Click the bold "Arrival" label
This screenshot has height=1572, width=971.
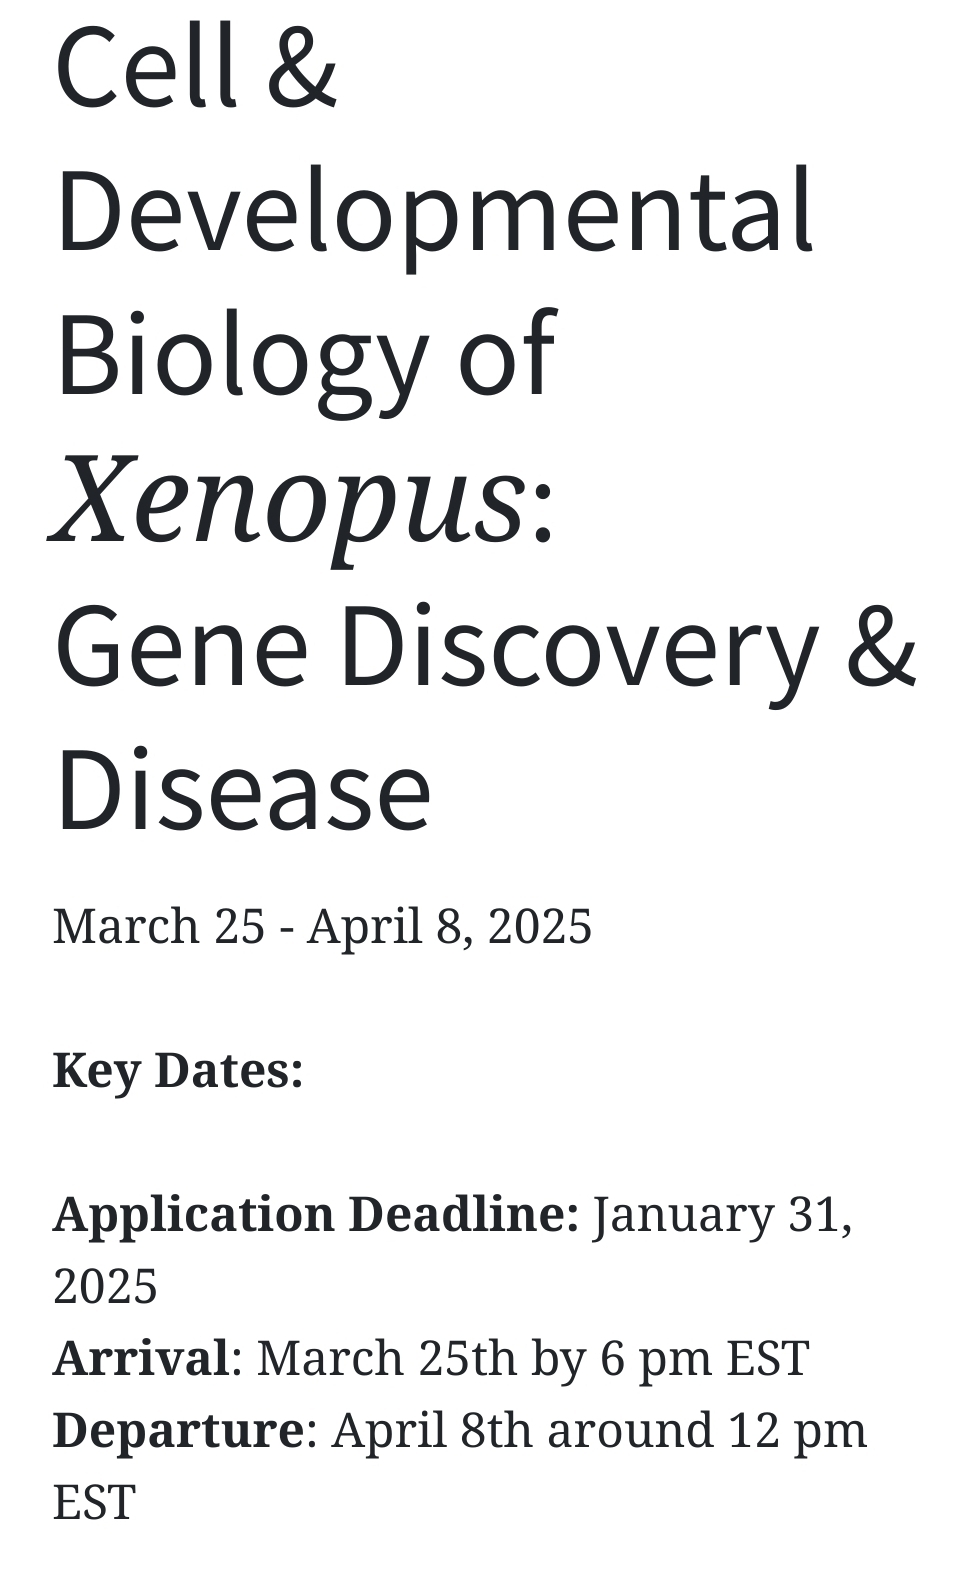coord(141,1358)
